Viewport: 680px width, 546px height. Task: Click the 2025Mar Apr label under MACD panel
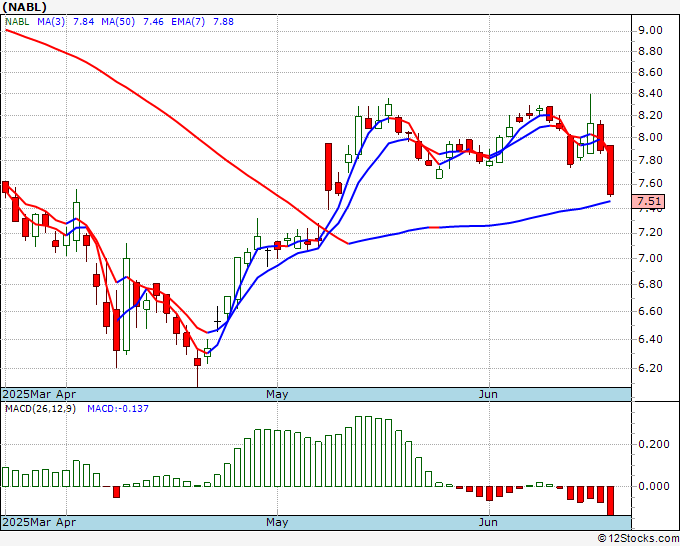[x=39, y=522]
